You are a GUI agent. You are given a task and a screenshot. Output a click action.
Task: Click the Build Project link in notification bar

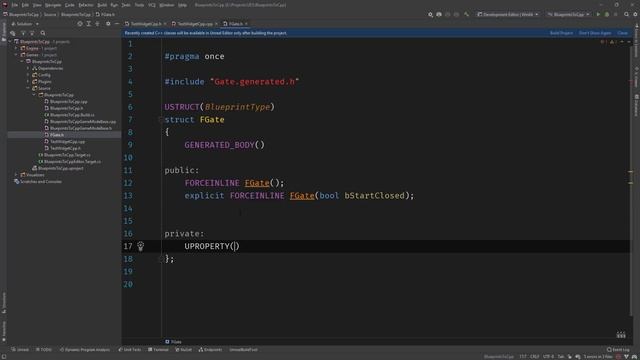561,33
